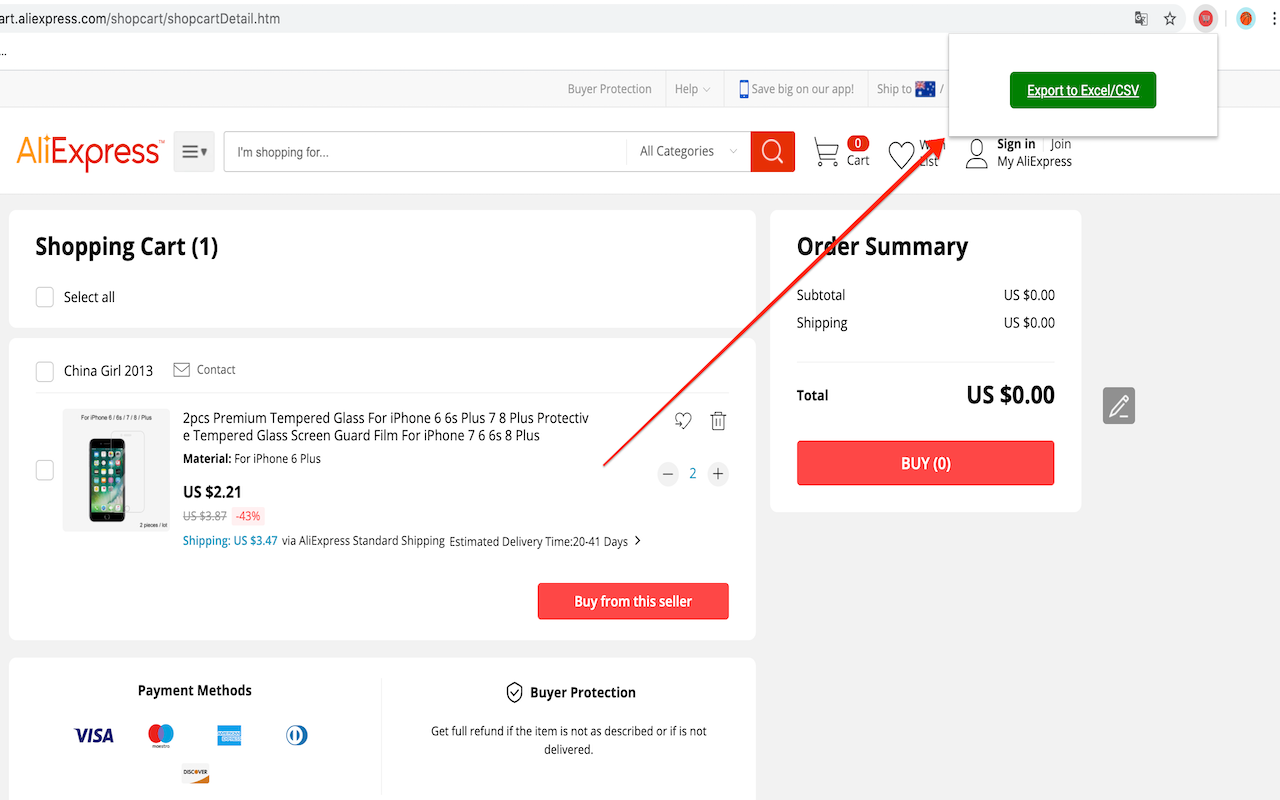Open Buyer Protection header link

pos(610,89)
